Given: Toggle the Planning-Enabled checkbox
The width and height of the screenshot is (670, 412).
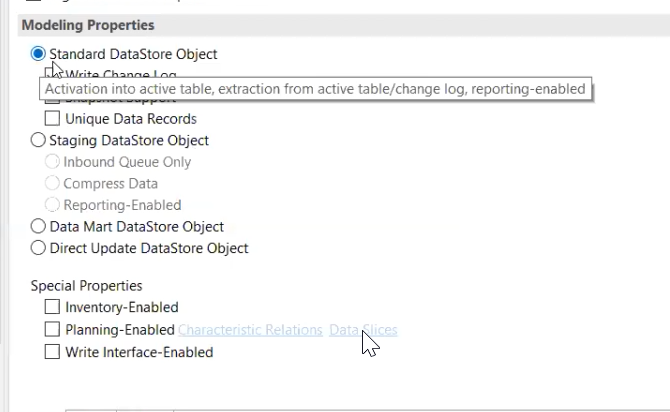Looking at the screenshot, I should [52, 329].
